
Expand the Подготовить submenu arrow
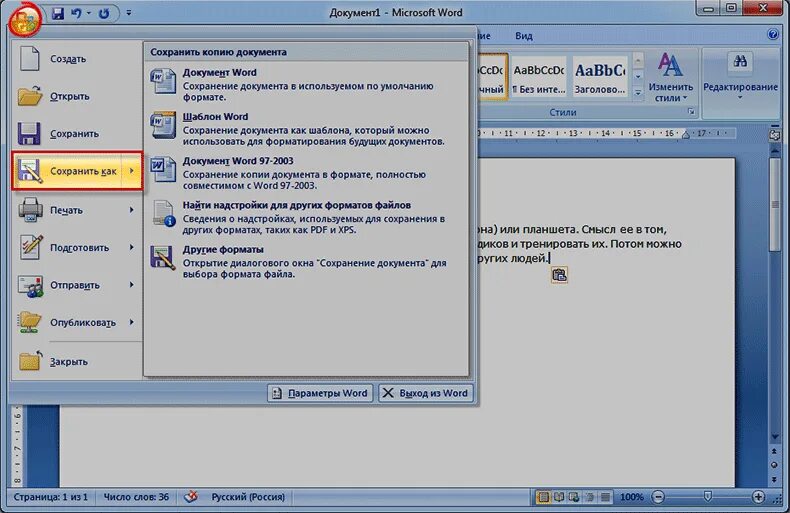tap(132, 247)
